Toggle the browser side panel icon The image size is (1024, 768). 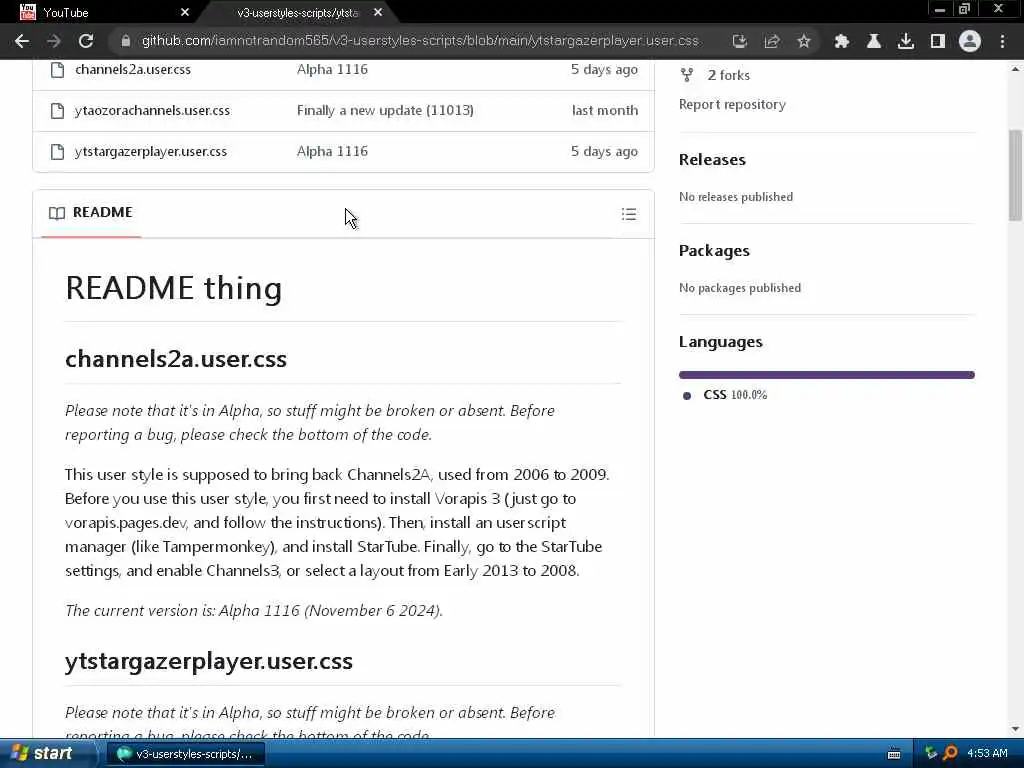coord(938,41)
